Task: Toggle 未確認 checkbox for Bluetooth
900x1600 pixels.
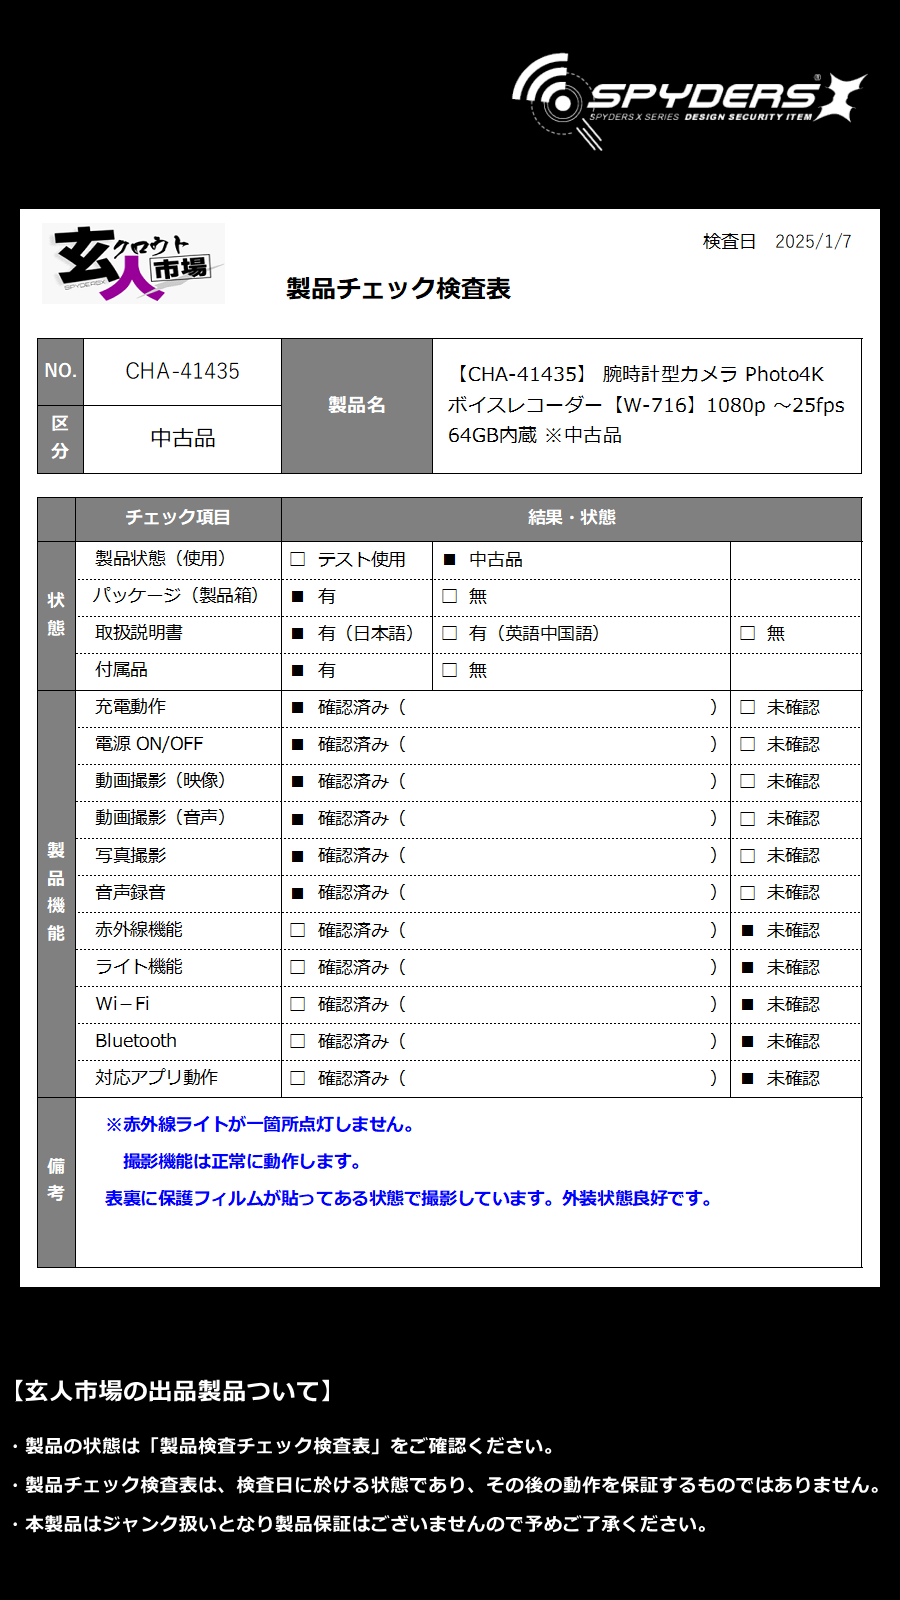Action: [x=747, y=1041]
